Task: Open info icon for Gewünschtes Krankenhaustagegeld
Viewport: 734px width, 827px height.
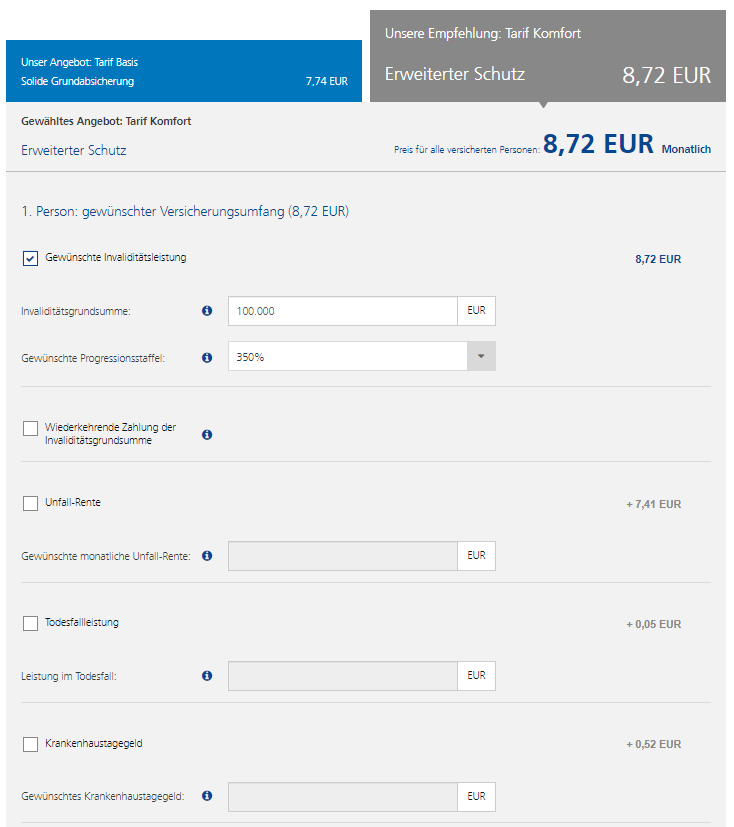Action: [x=207, y=795]
